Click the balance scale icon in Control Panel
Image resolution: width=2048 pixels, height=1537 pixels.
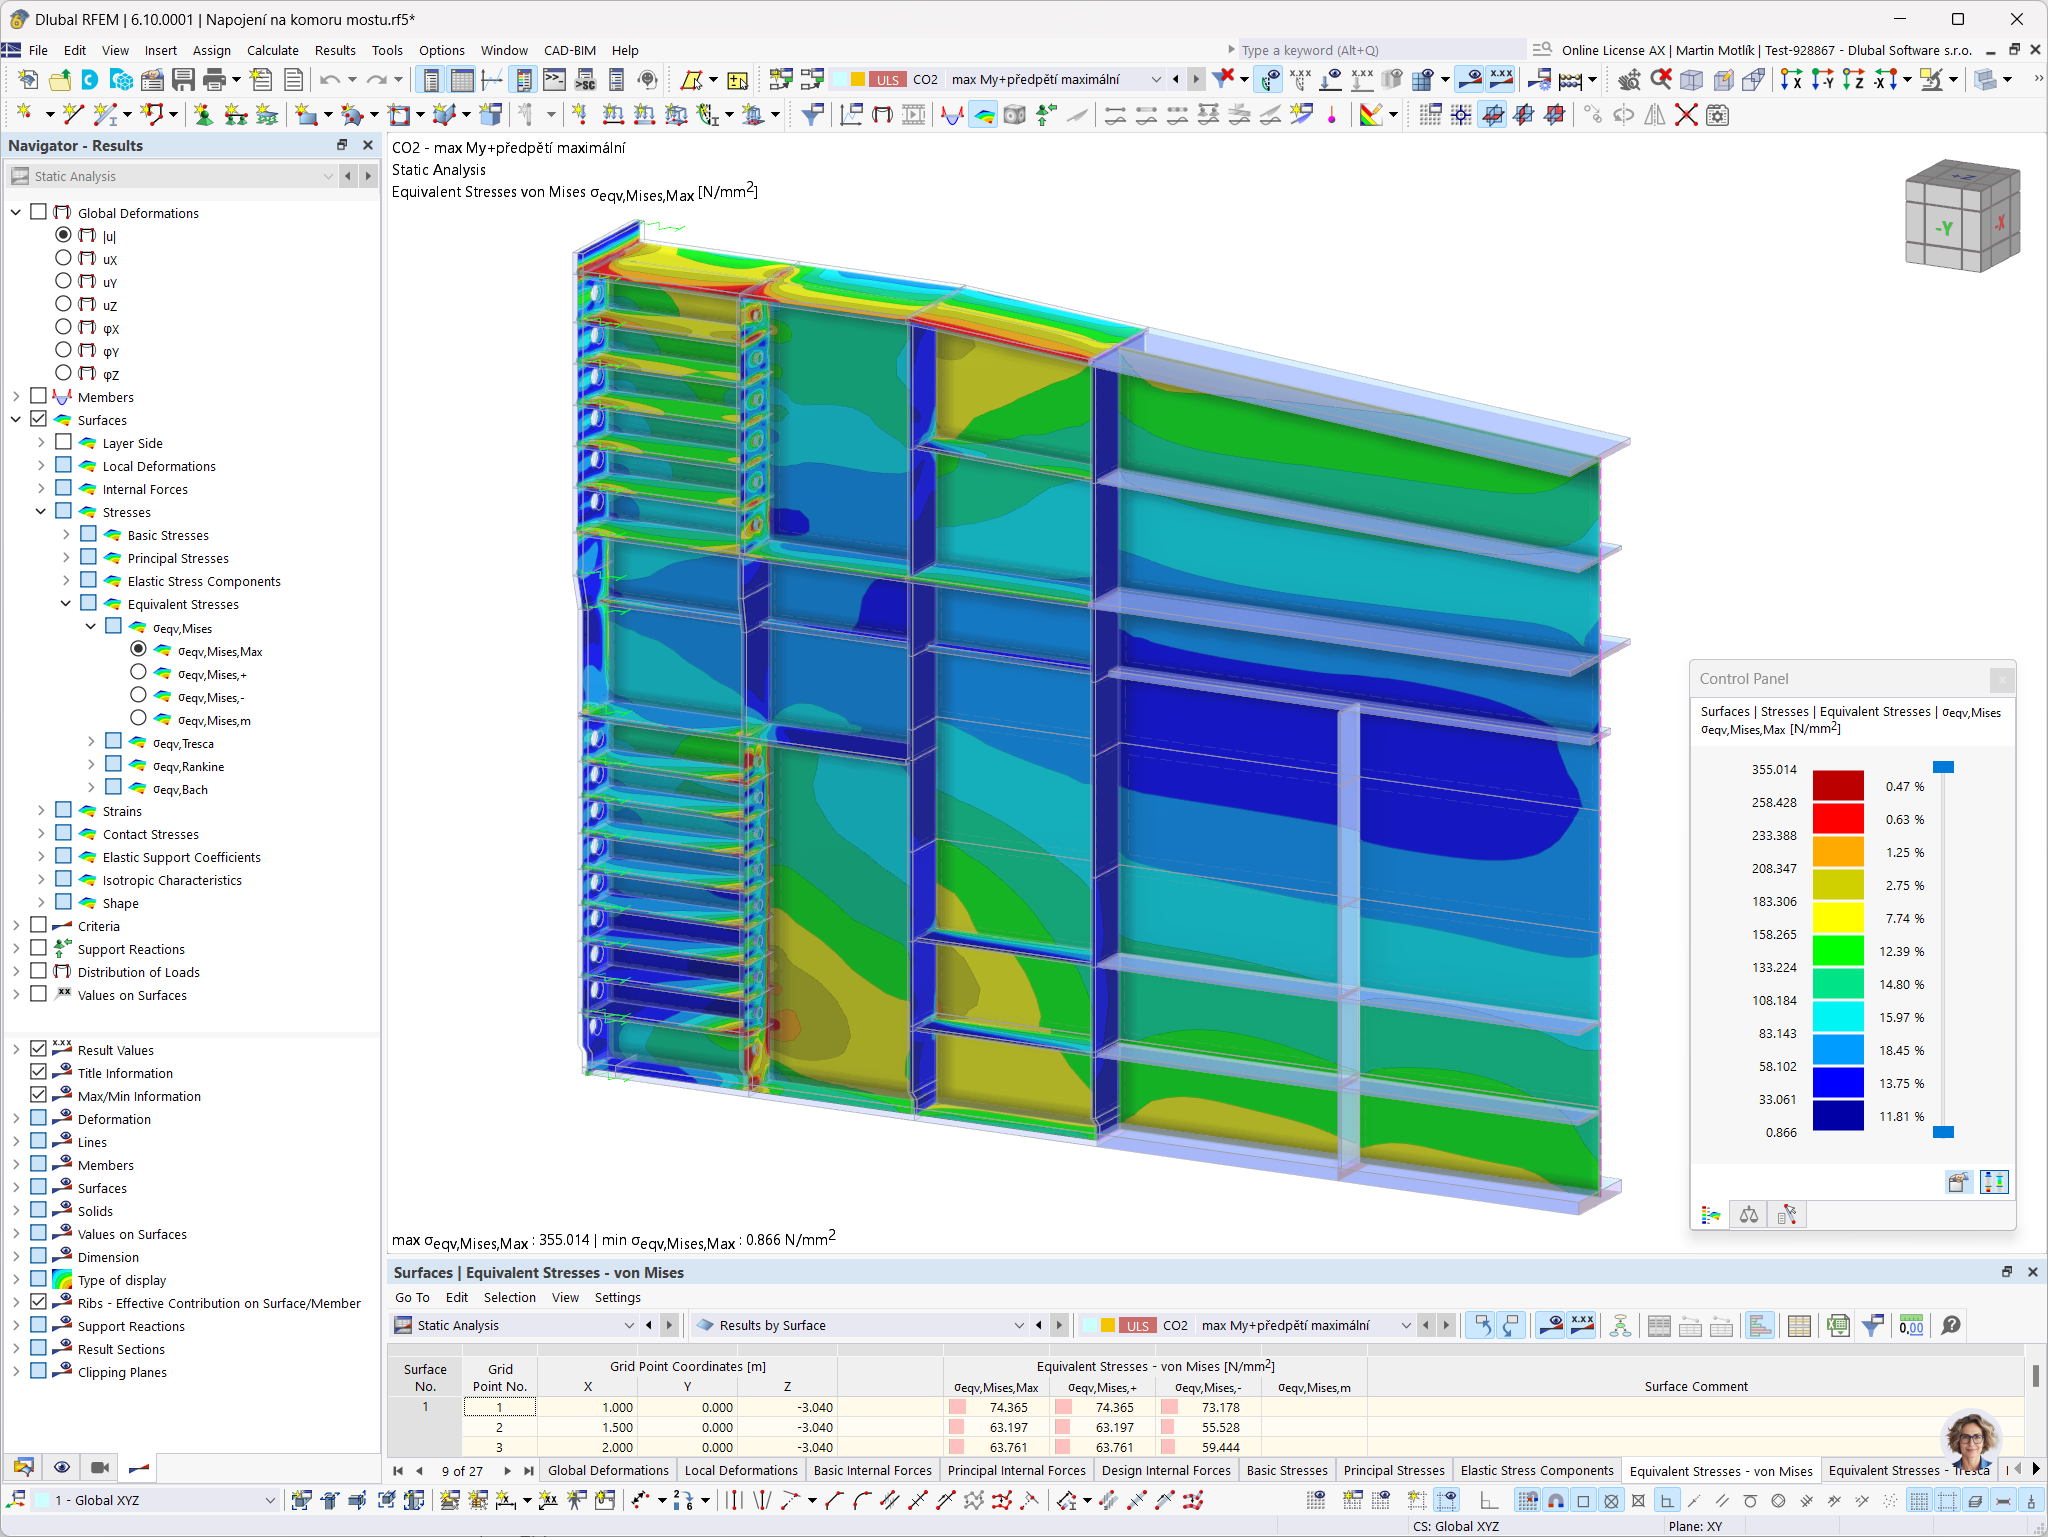click(x=1749, y=1215)
